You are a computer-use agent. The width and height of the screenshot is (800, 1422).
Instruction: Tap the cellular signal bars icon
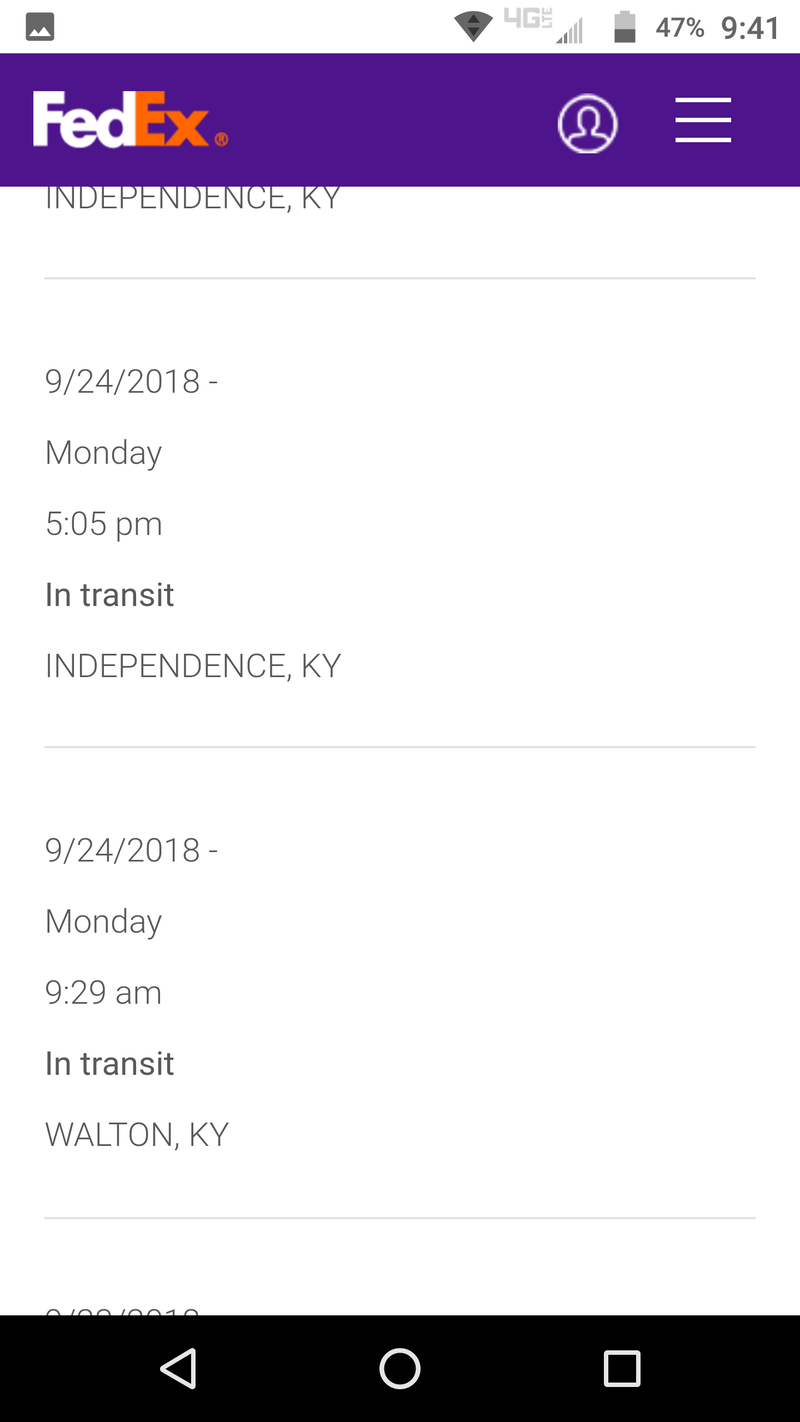click(x=569, y=31)
